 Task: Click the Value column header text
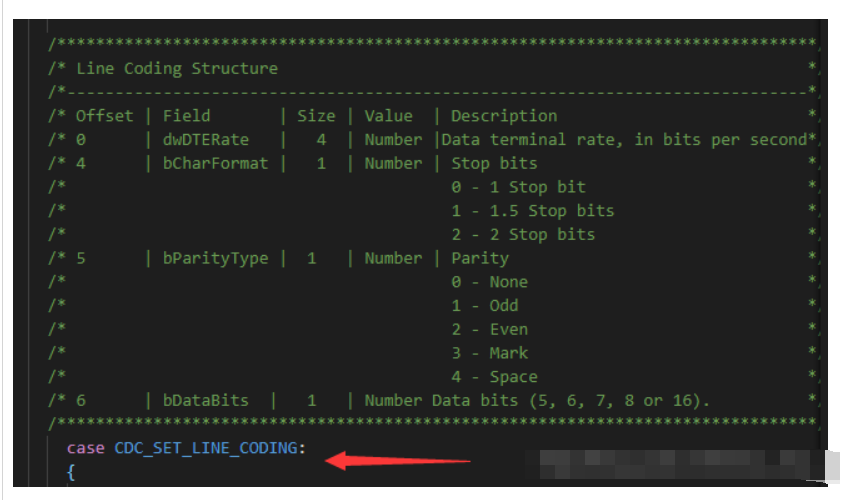(389, 116)
